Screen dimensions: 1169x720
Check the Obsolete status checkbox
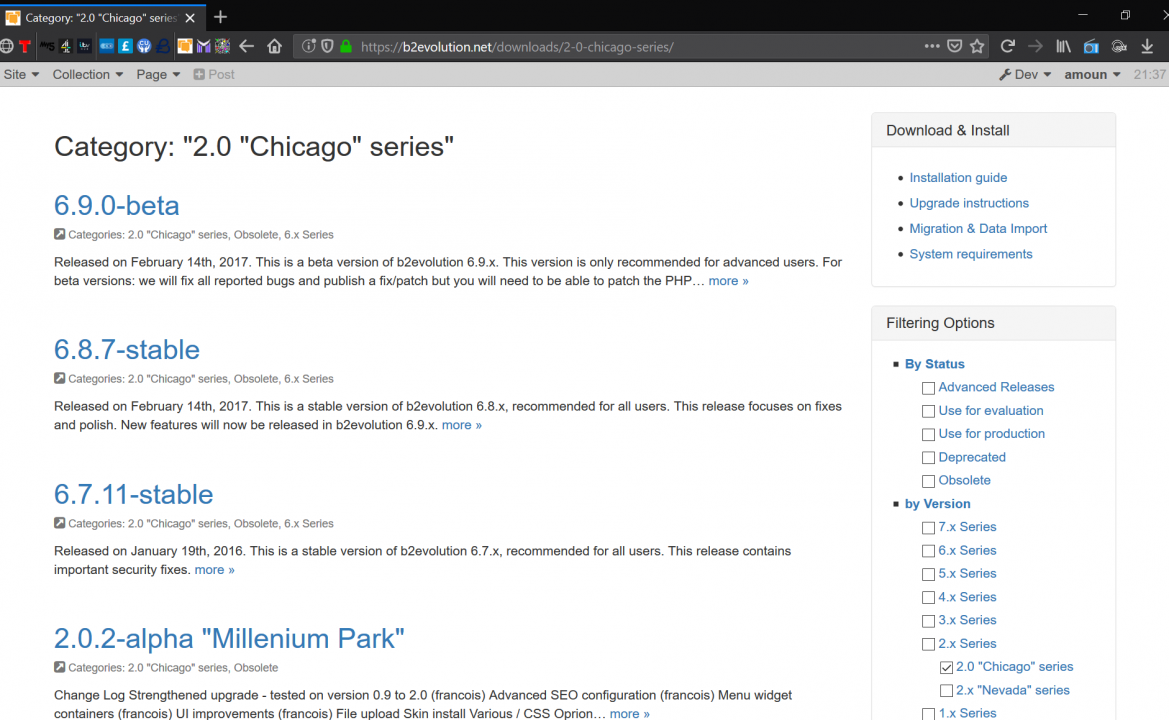tap(928, 481)
